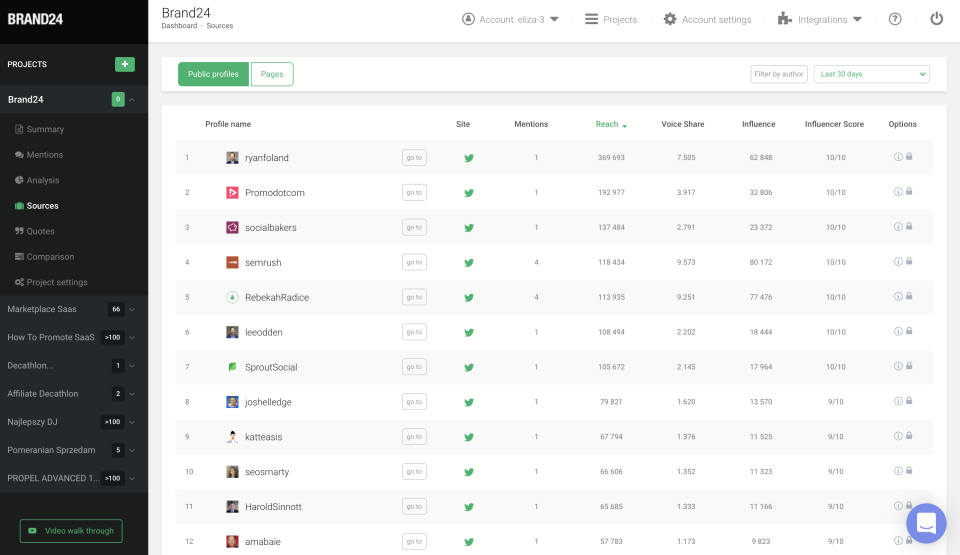Open Twitter site icon for ryanfoland
This screenshot has width=960, height=555.
point(469,158)
